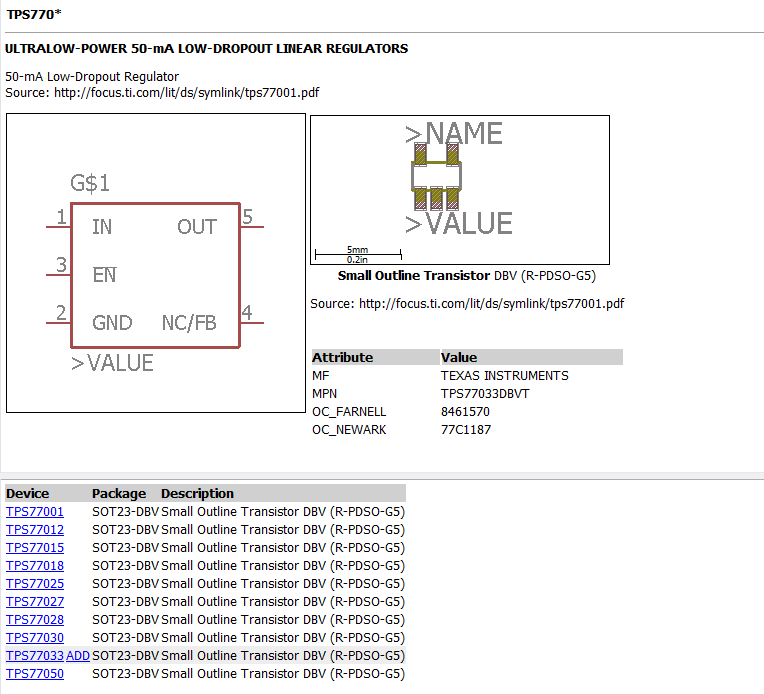Click the MF value TEXAS INSTRUMENTS
The image size is (764, 694).
coord(505,376)
